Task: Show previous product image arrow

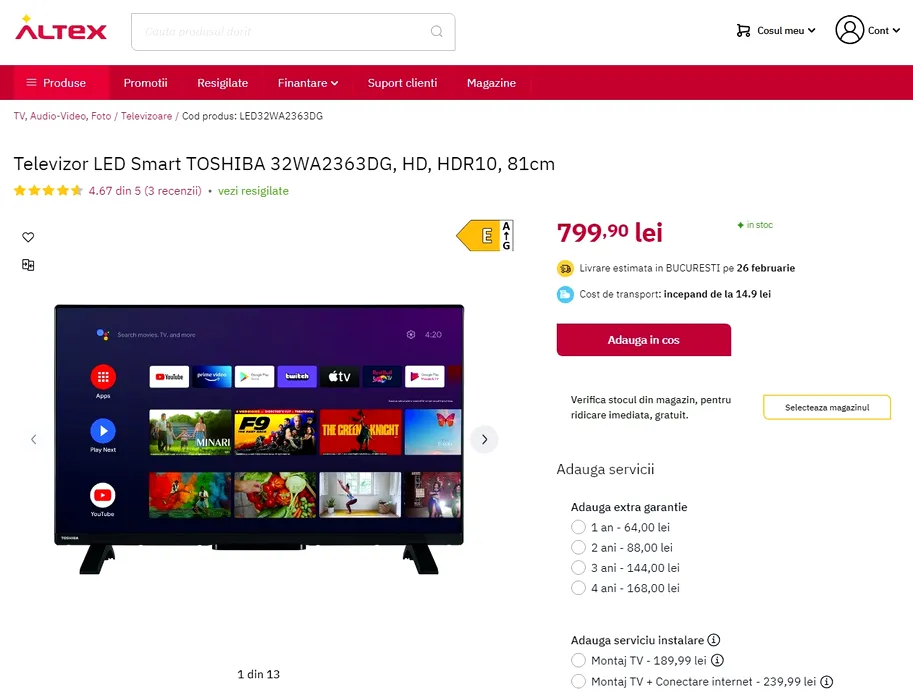Action: pyautogui.click(x=34, y=439)
